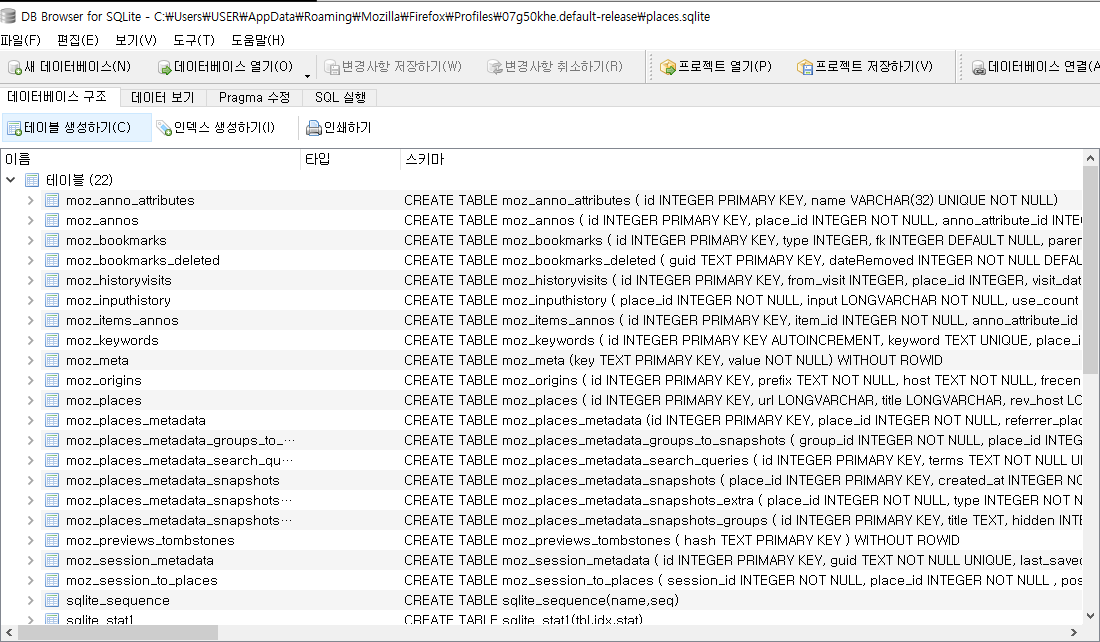1100x642 pixels.
Task: Open the 도움말(H) menu
Action: [x=258, y=40]
